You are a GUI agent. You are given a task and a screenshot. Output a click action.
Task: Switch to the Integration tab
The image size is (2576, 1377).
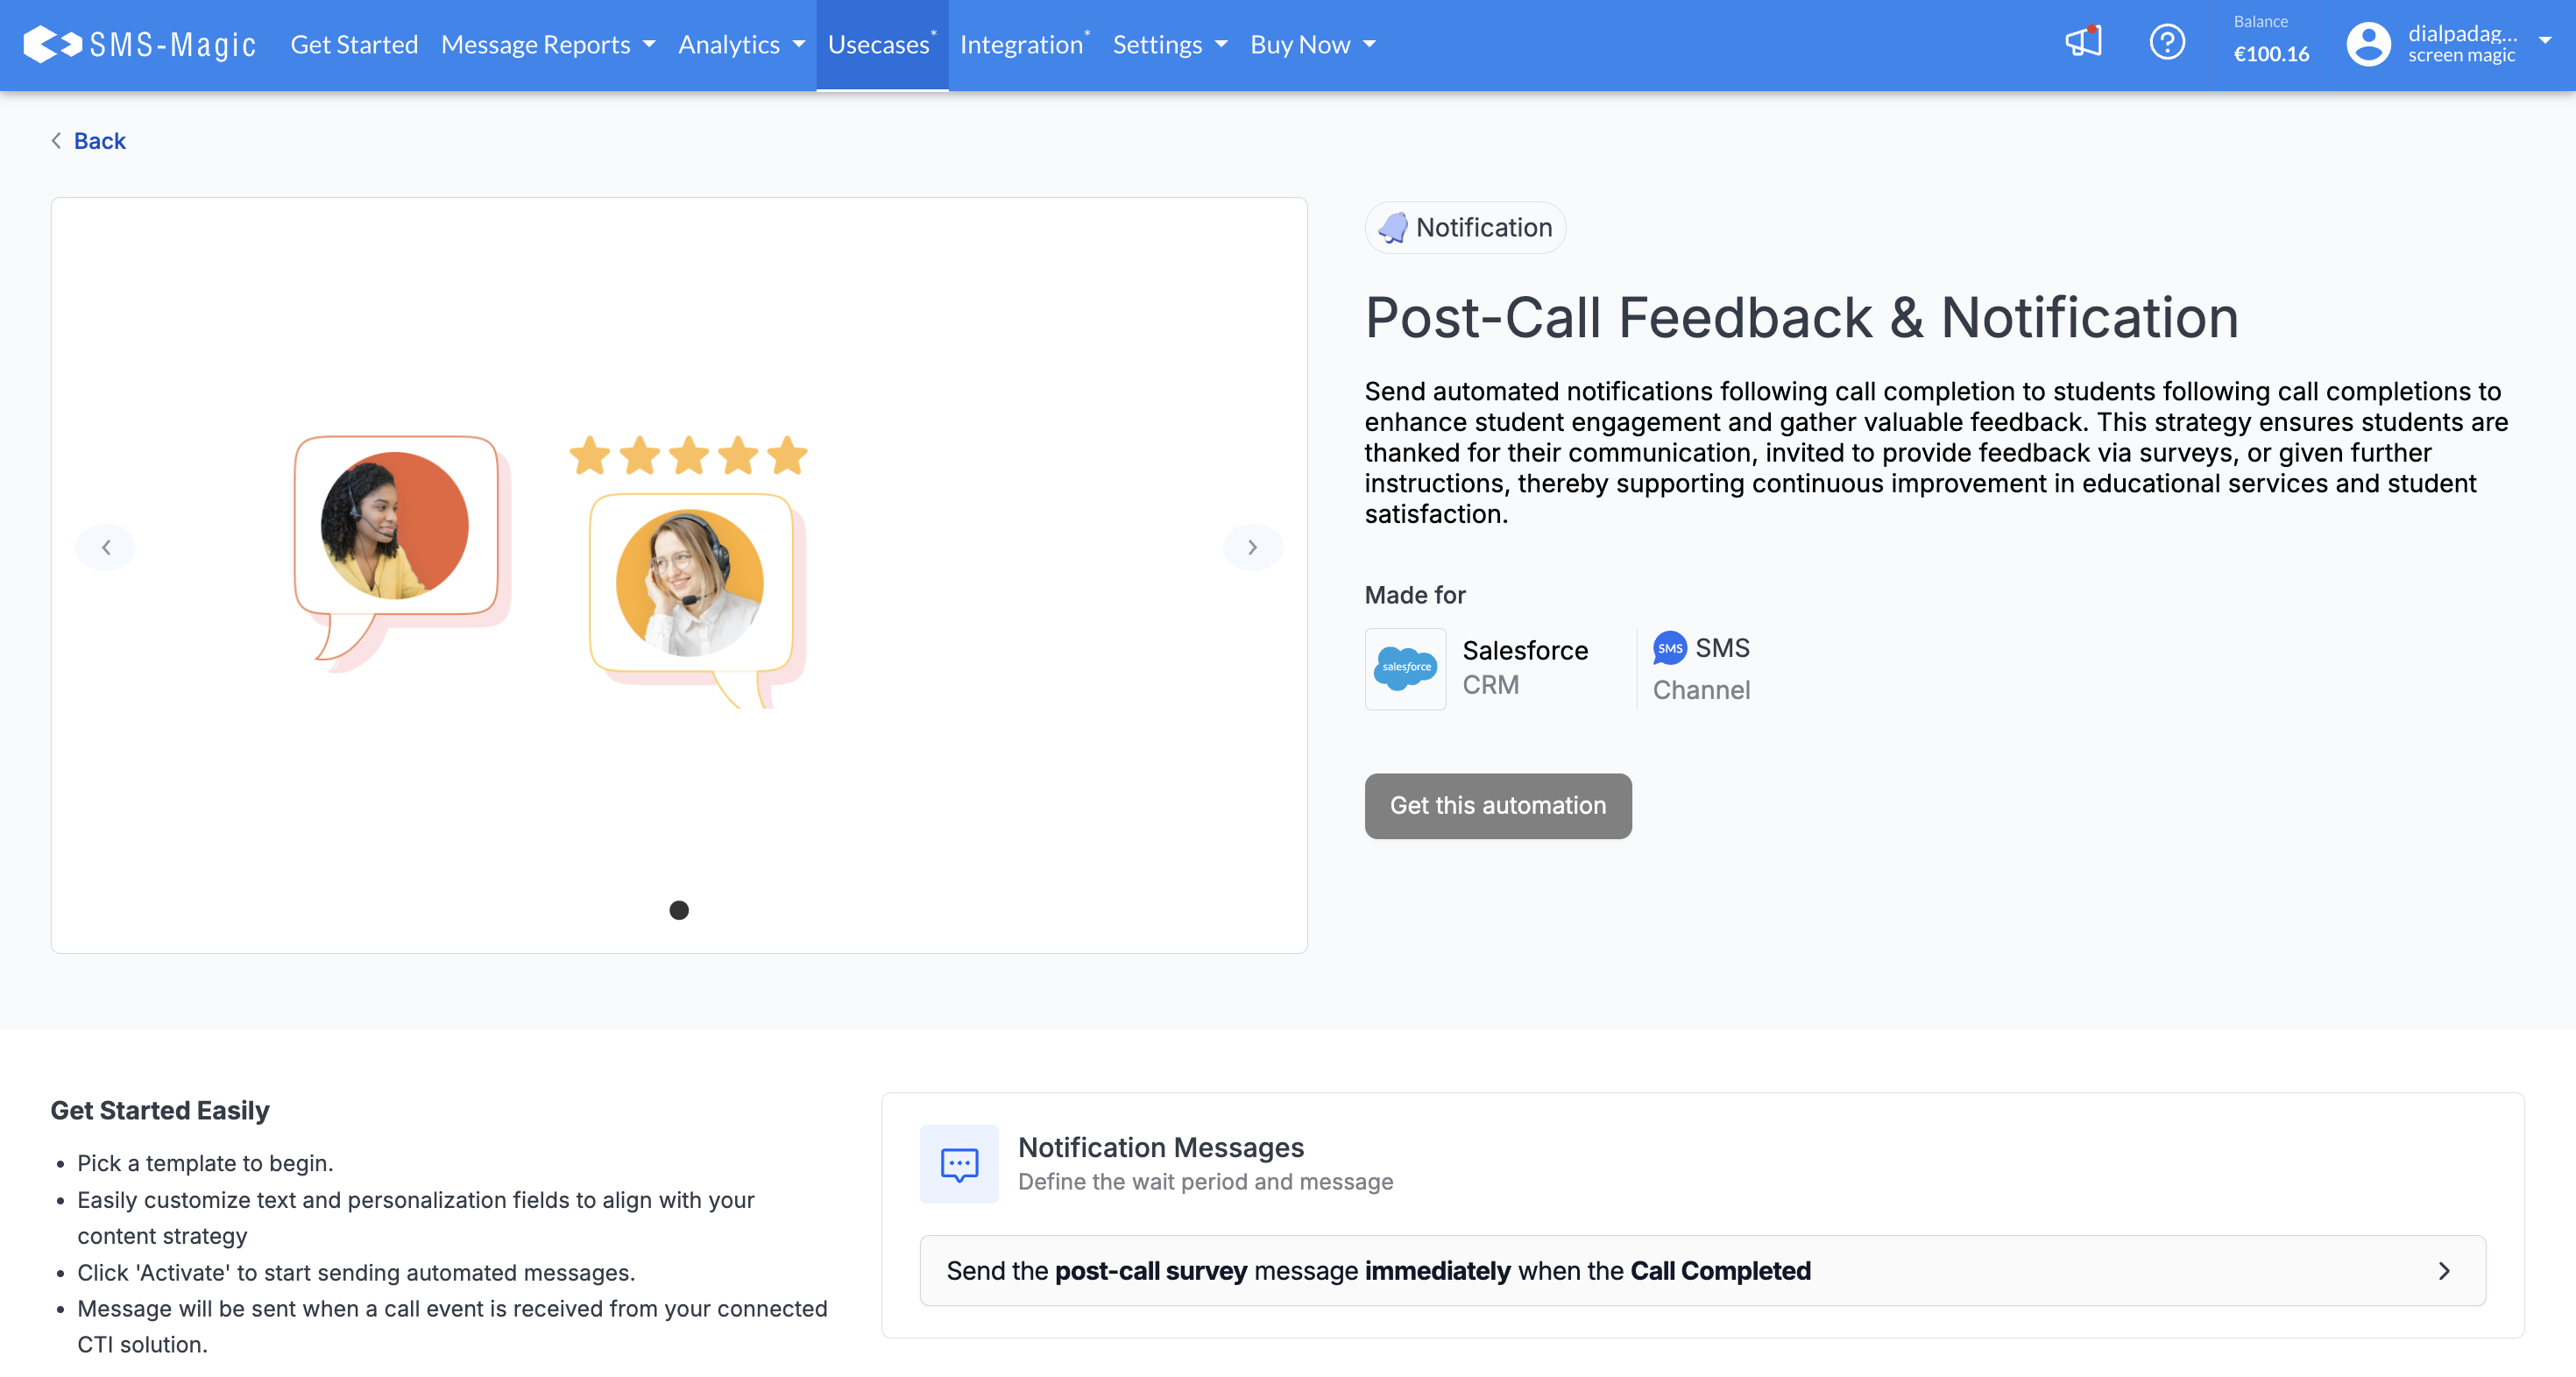pyautogui.click(x=1022, y=45)
